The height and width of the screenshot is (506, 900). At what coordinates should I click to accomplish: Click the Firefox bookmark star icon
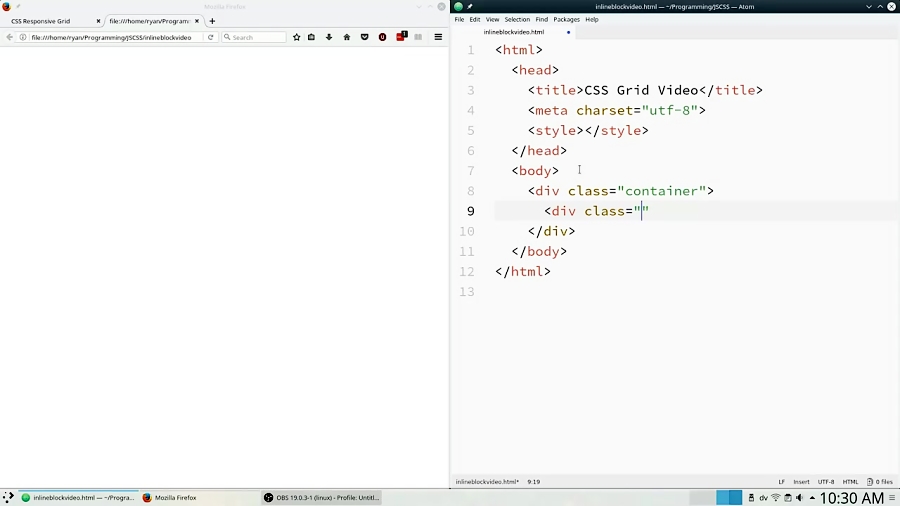(296, 37)
